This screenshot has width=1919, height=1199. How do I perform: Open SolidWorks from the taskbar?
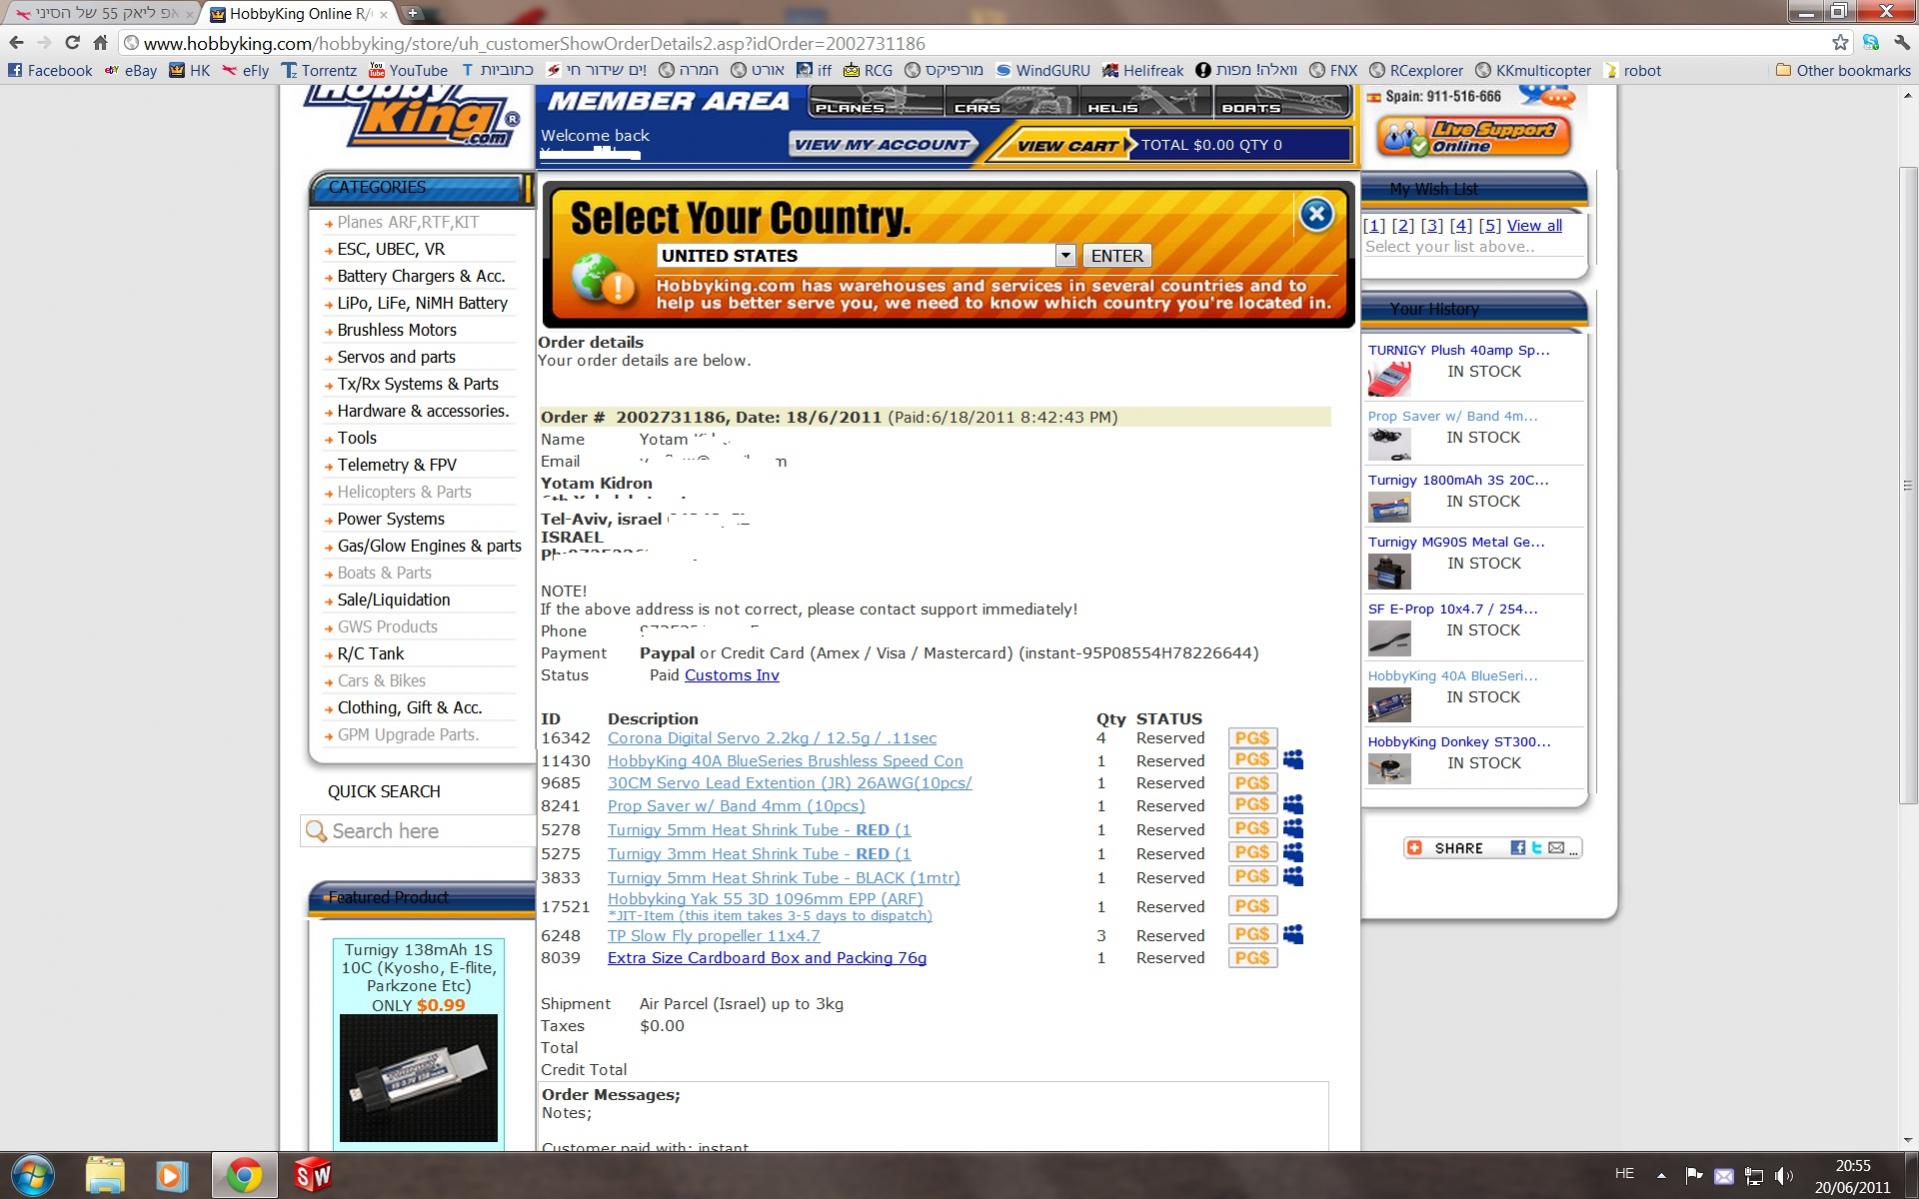(x=313, y=1175)
